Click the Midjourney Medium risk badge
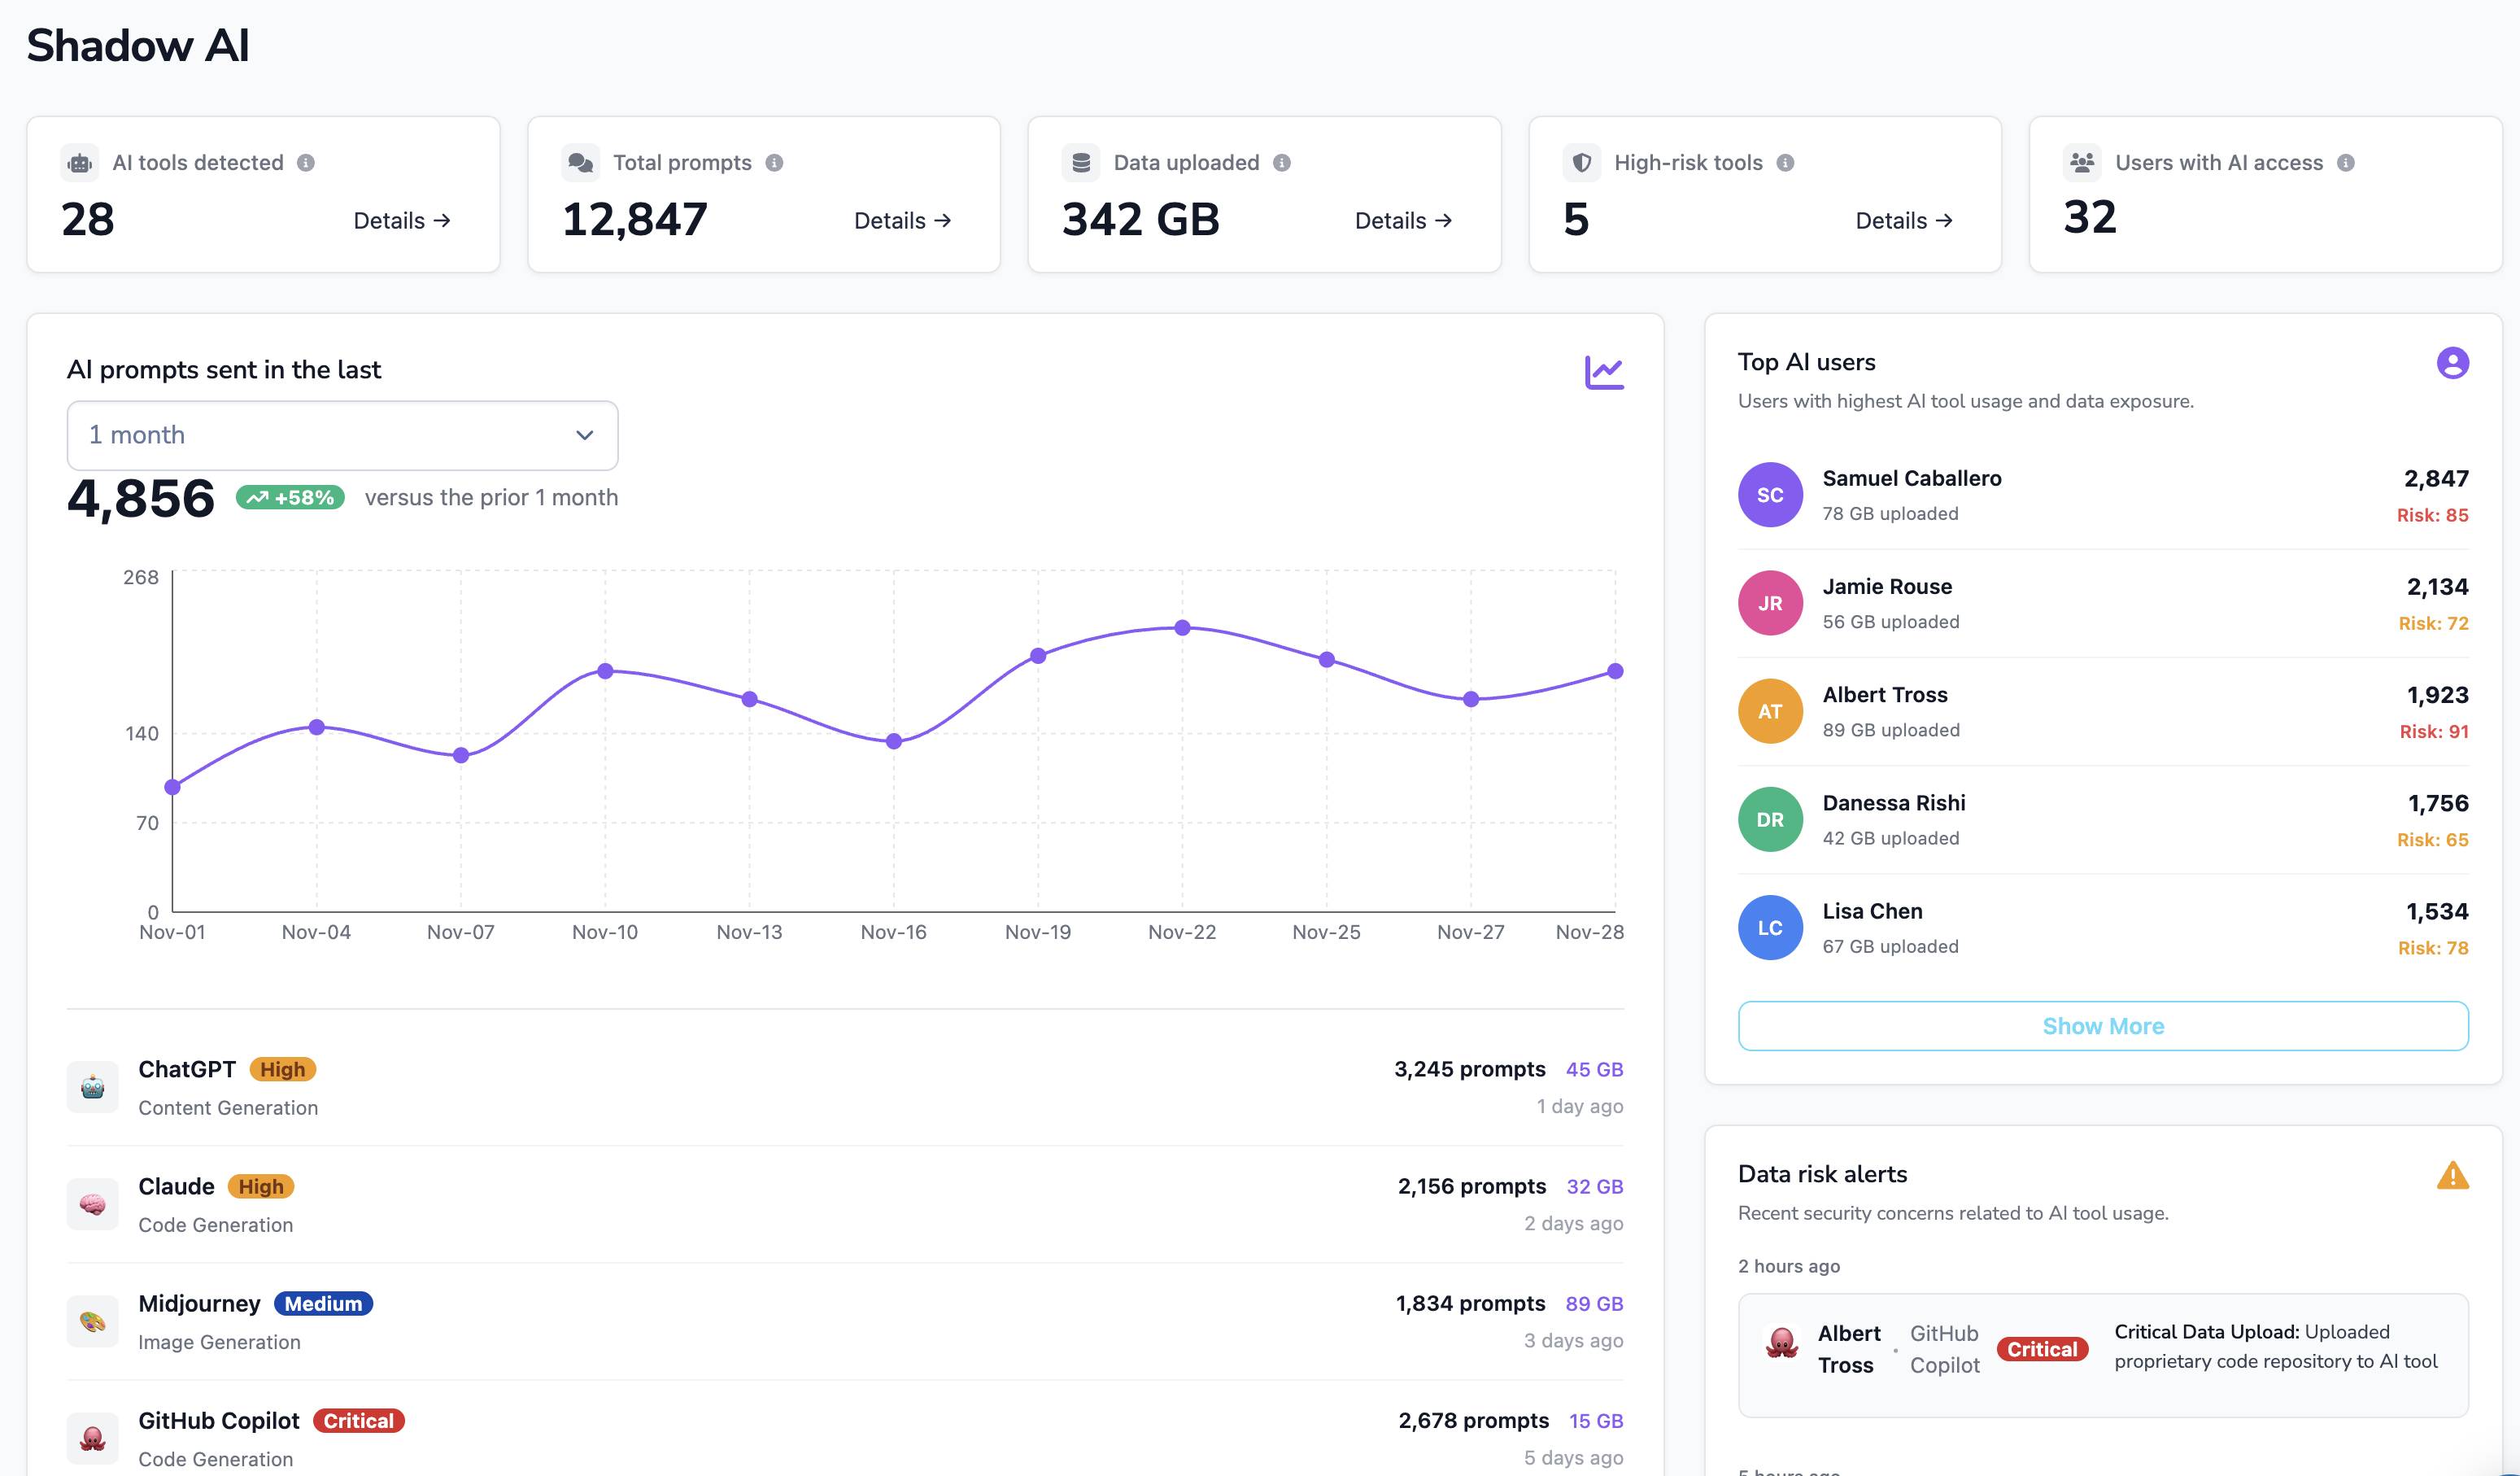 point(323,1304)
